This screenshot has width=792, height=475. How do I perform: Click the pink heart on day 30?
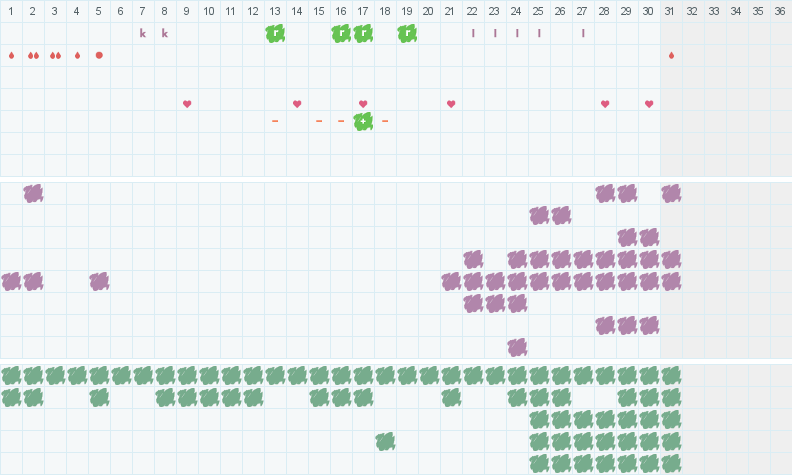[x=649, y=104]
